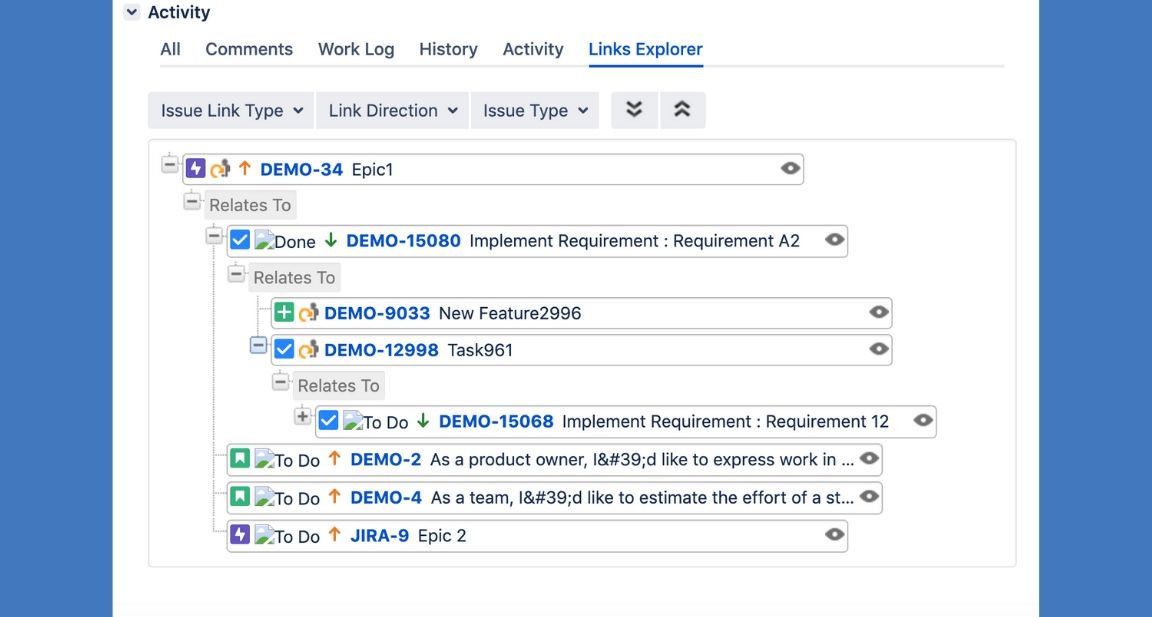Click the Epic icon beside DEMO-34

[x=196, y=169]
